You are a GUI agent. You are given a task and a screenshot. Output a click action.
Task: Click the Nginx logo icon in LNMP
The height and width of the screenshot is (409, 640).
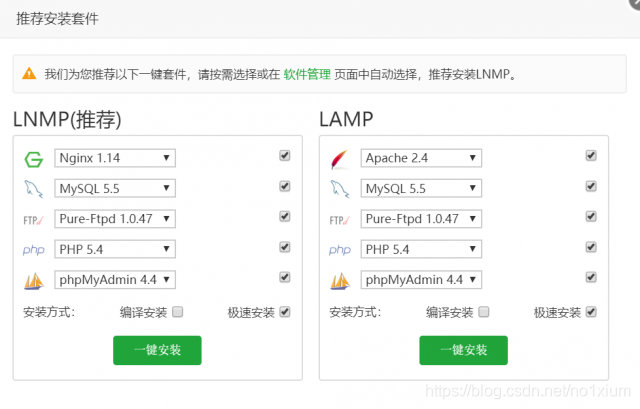(33, 159)
